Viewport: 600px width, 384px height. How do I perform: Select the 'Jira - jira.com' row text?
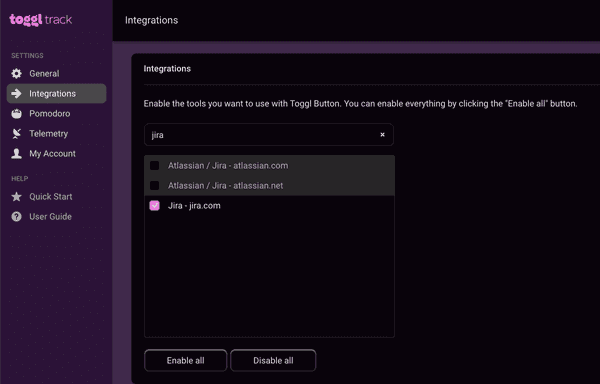pyautogui.click(x=194, y=205)
